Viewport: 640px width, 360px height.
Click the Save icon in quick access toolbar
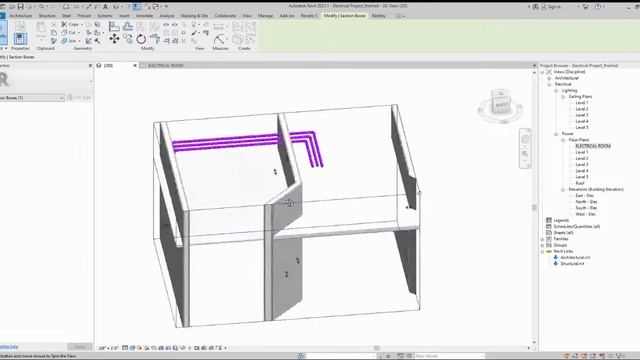20,7
